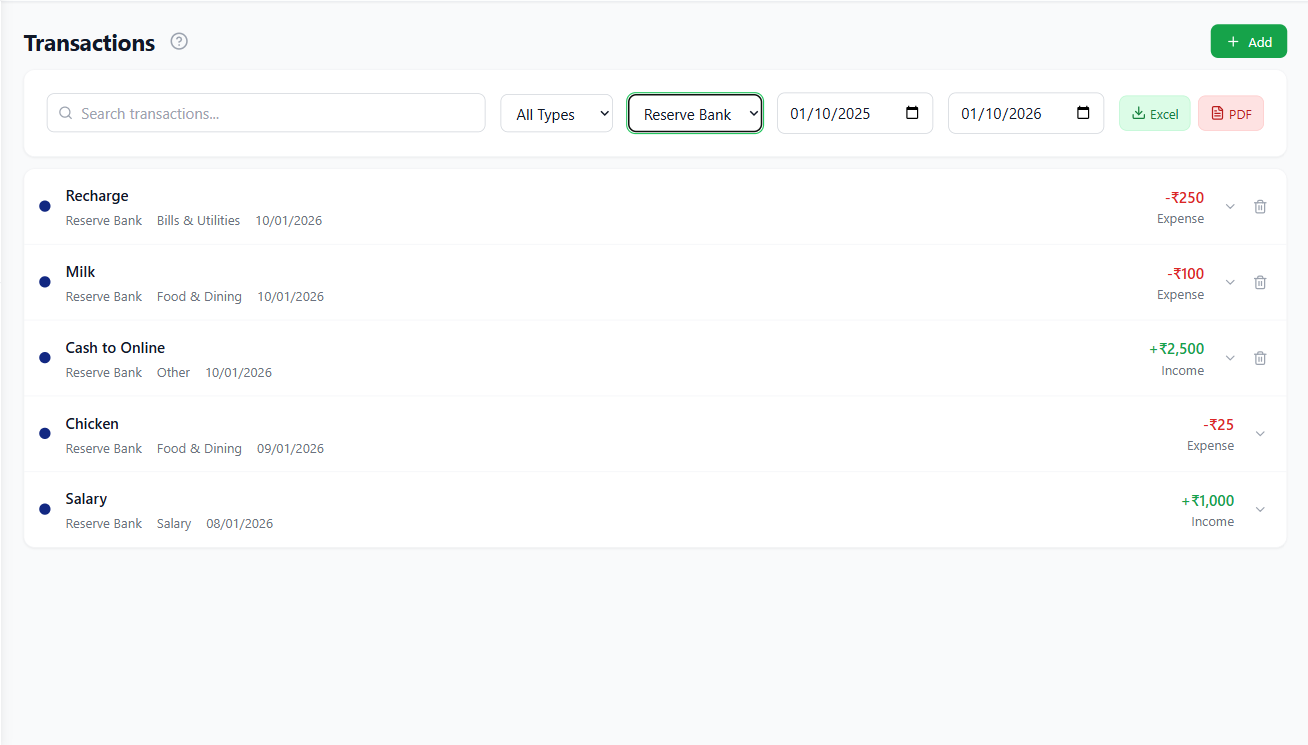Expand the Milk transaction details

1230,282
